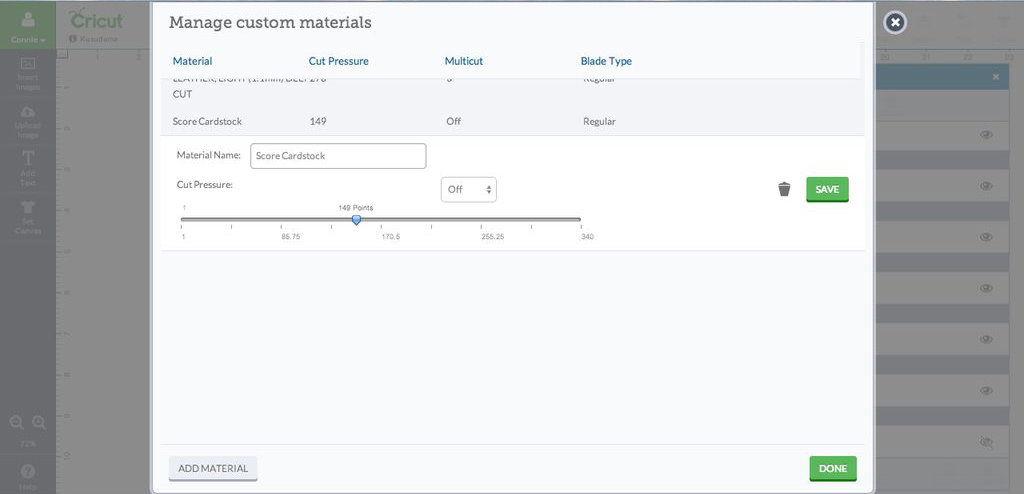
Task: Zoom in with the plus magnifier icon
Action: [39, 423]
